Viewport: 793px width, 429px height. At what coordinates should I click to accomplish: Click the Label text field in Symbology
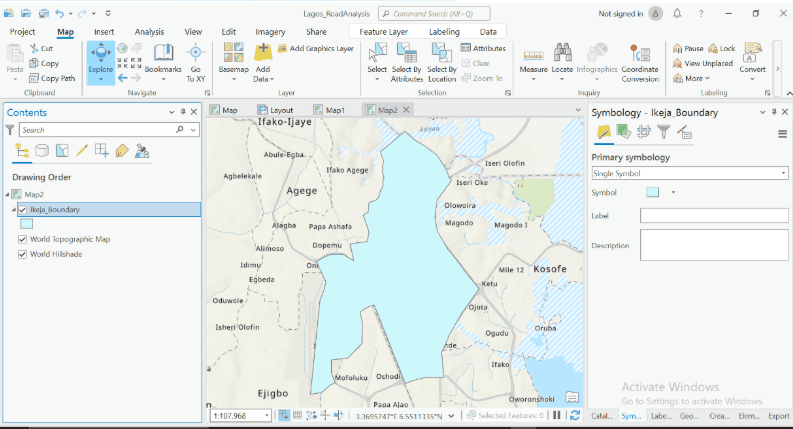point(714,215)
